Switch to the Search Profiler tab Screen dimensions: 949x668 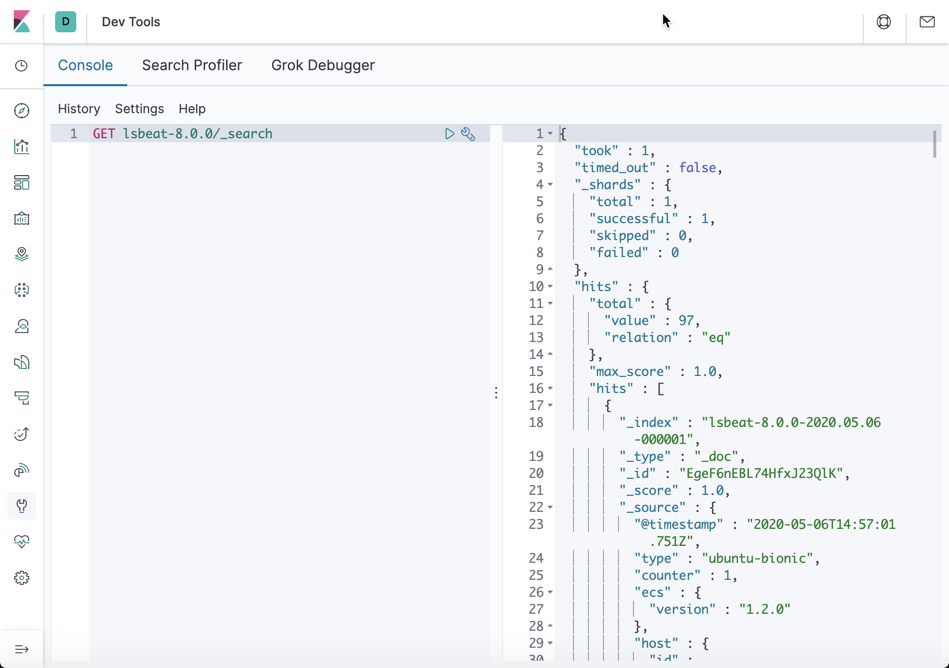[192, 65]
